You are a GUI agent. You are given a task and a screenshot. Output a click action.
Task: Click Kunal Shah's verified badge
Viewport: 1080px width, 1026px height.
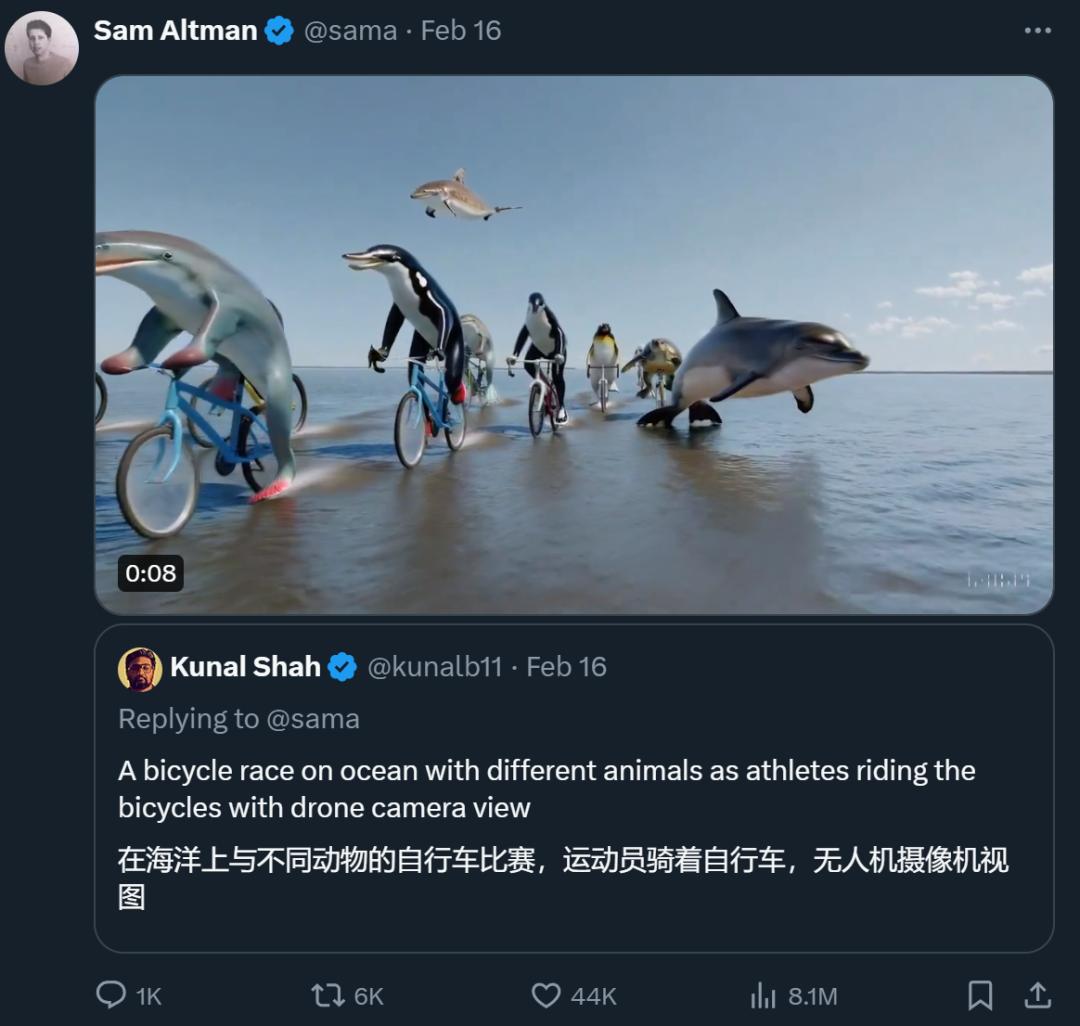(x=342, y=667)
